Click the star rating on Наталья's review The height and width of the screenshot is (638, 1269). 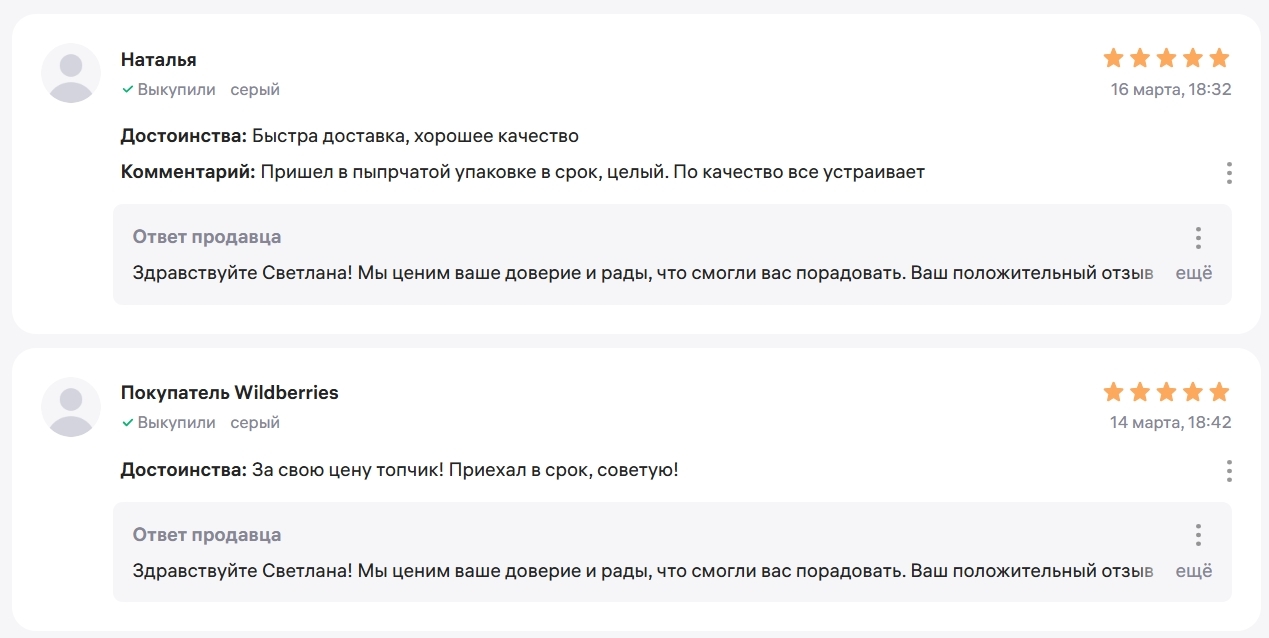tap(1166, 58)
